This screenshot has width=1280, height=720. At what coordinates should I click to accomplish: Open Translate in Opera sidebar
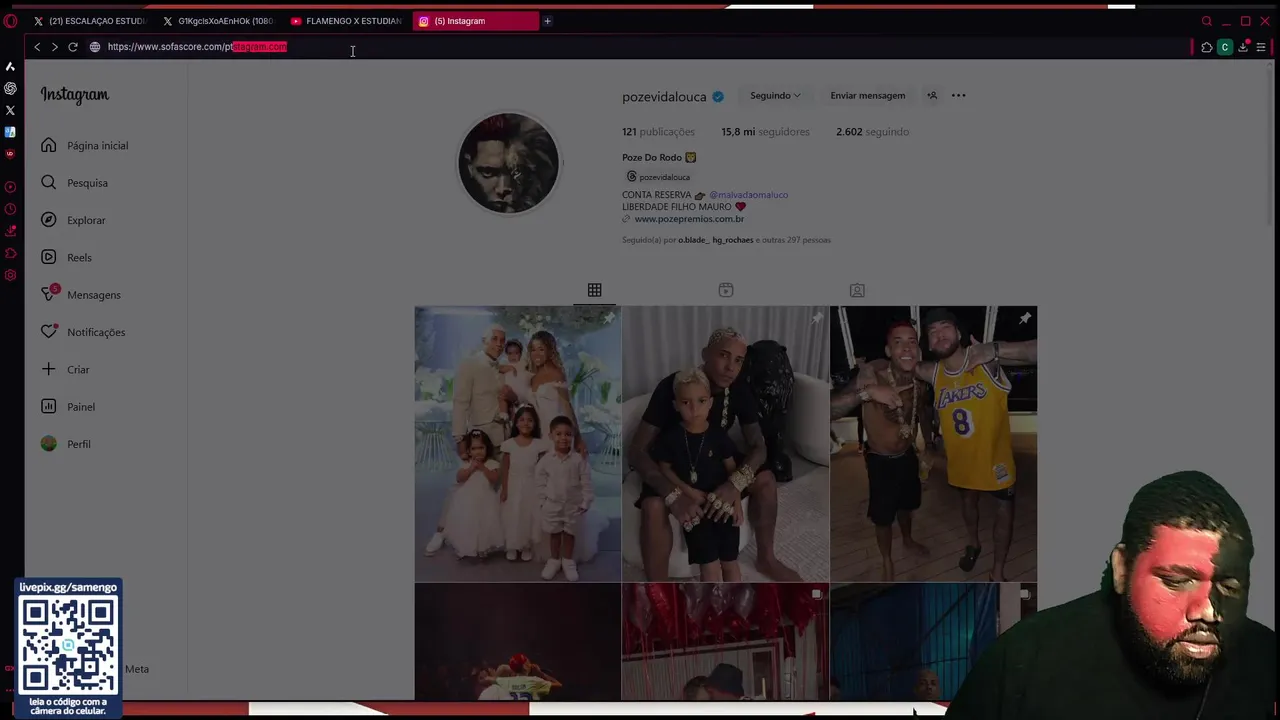[x=10, y=132]
